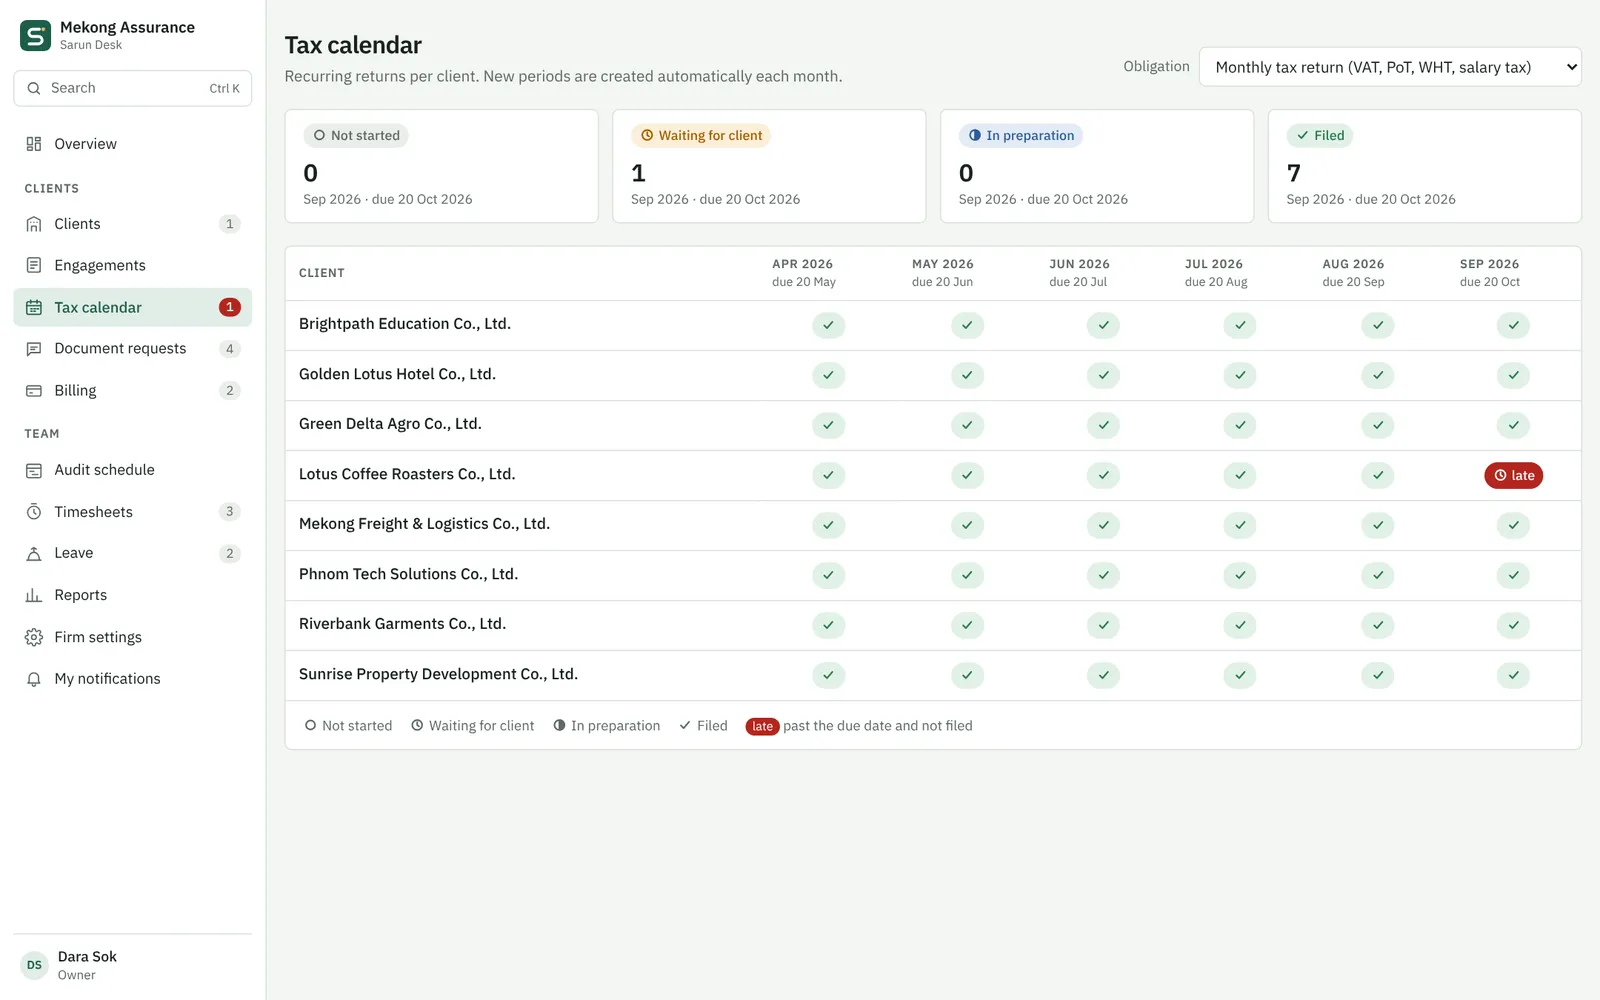This screenshot has width=1600, height=1000.
Task: Focus the Search input field
Action: (132, 88)
